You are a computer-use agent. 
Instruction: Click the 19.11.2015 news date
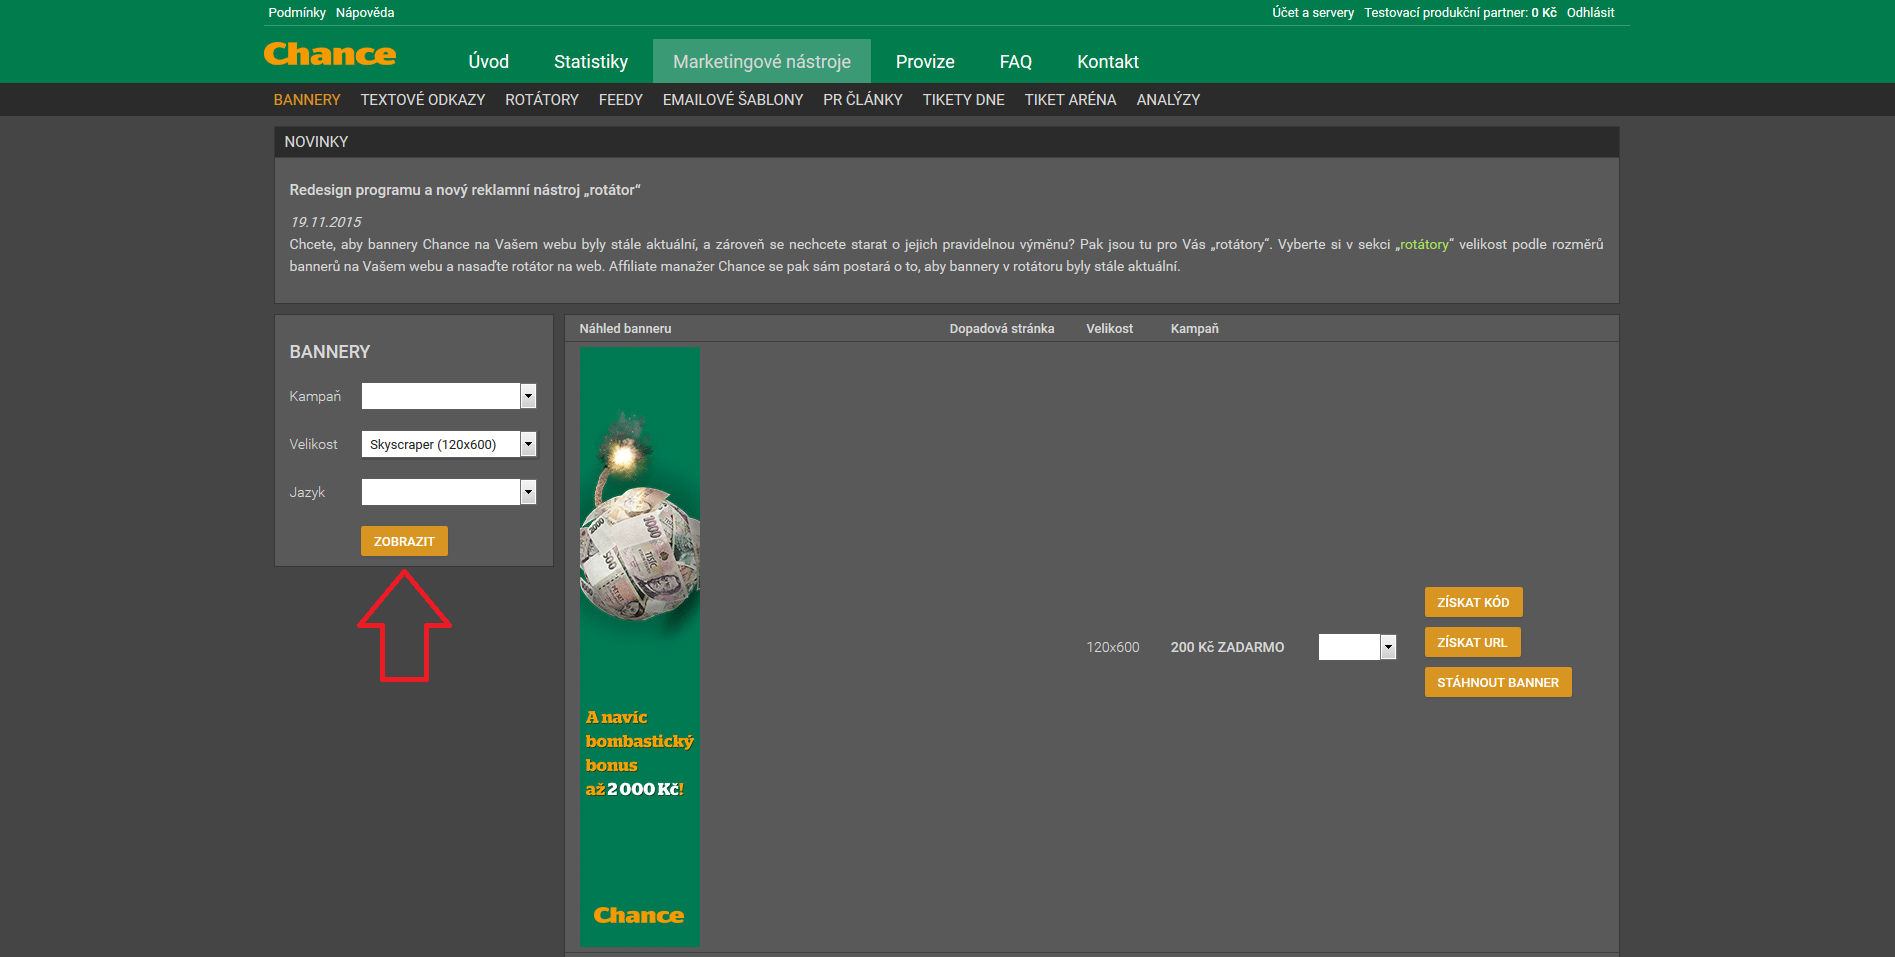click(x=325, y=222)
